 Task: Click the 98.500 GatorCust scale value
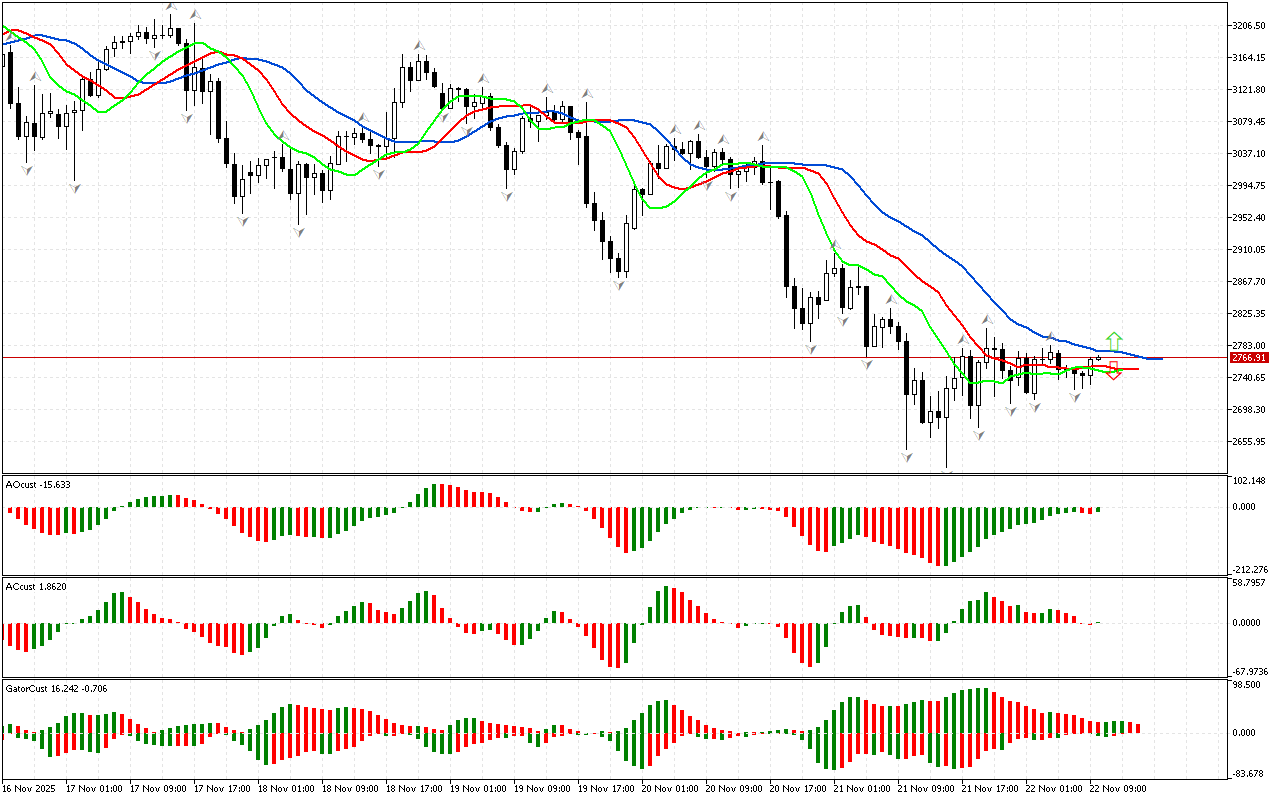point(1248,685)
